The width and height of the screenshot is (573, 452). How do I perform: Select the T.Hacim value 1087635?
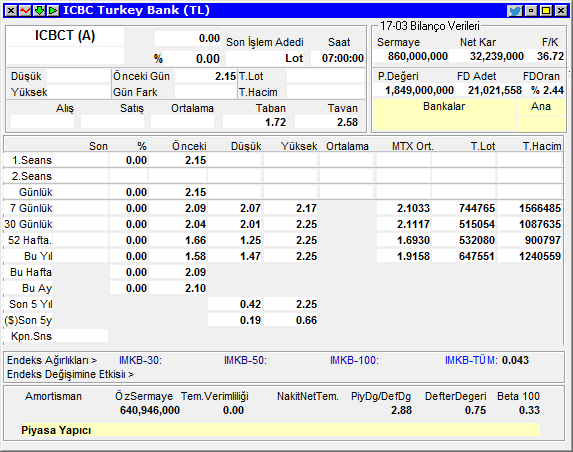tap(540, 224)
